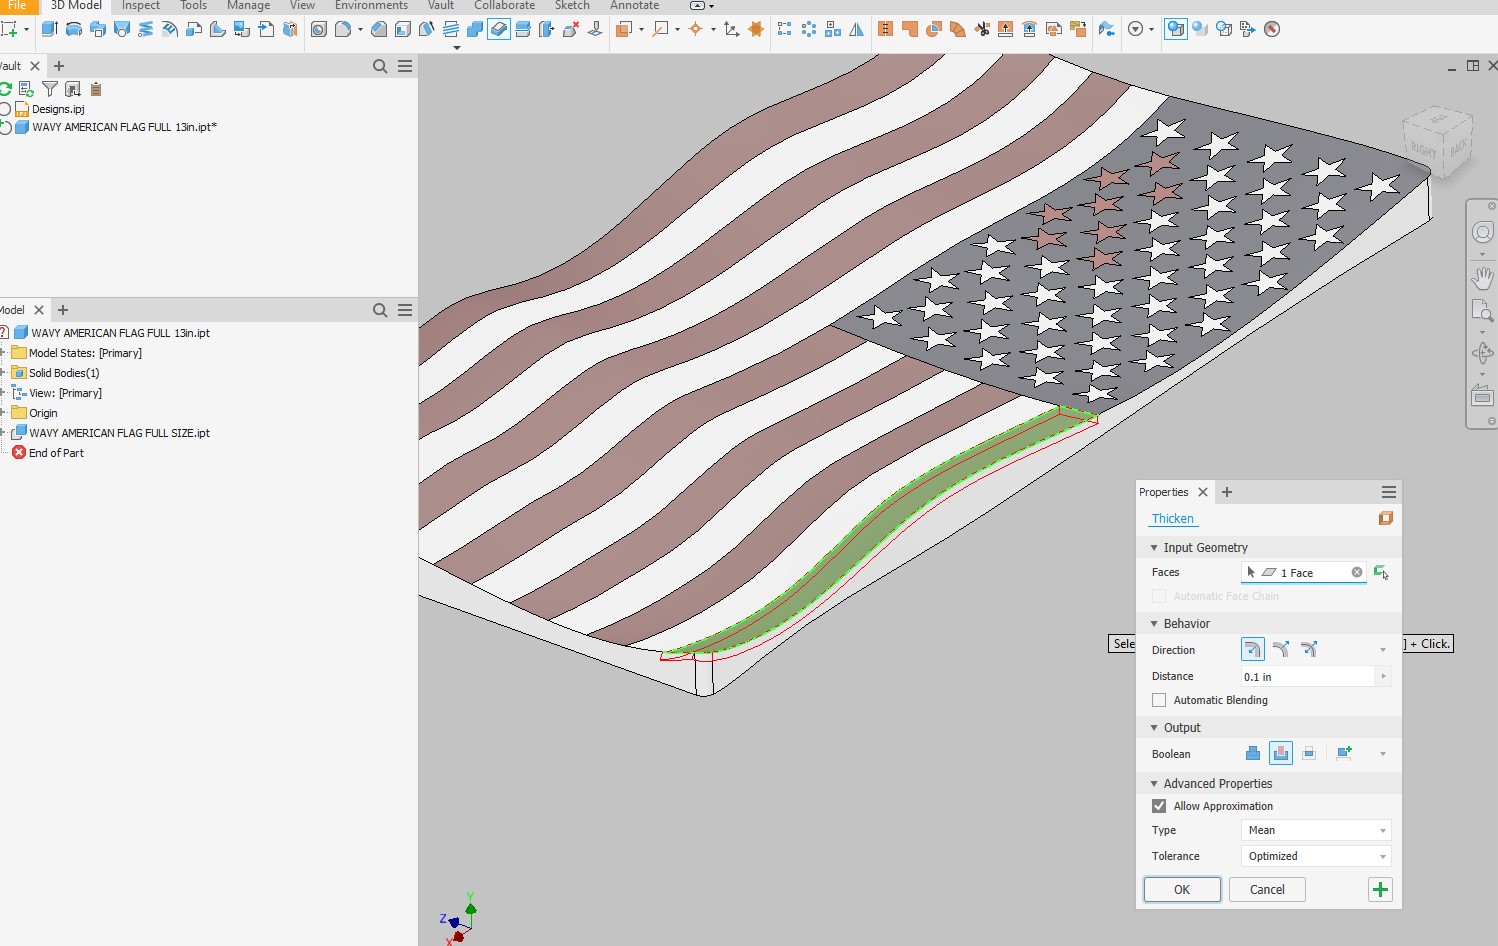1498x946 pixels.
Task: Cancel the Thicken operation
Action: [1267, 890]
